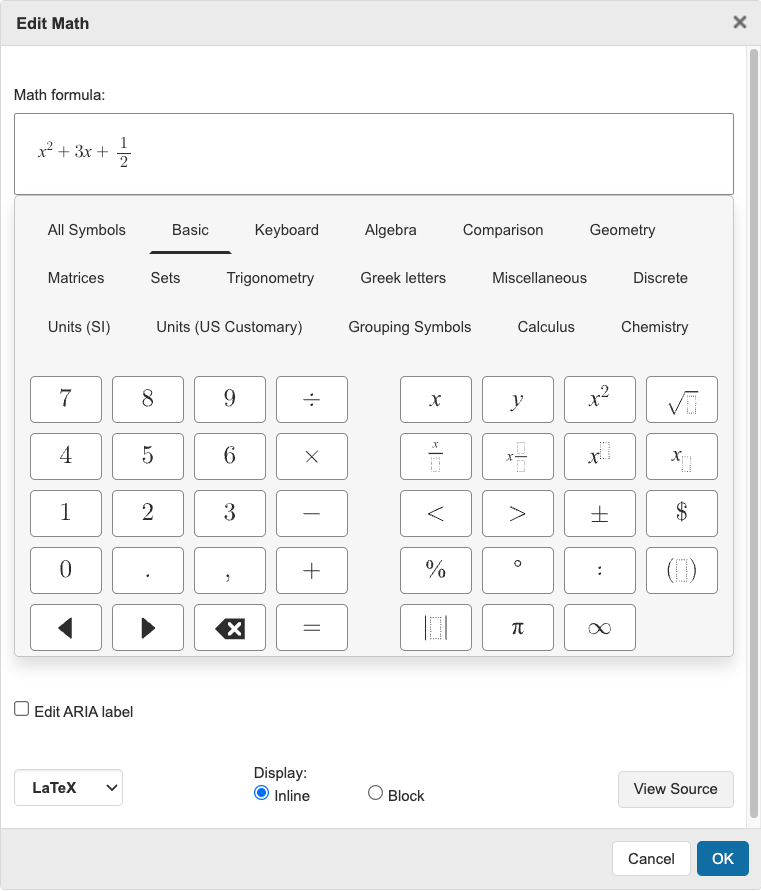Close the Edit Math dialog

739,22
